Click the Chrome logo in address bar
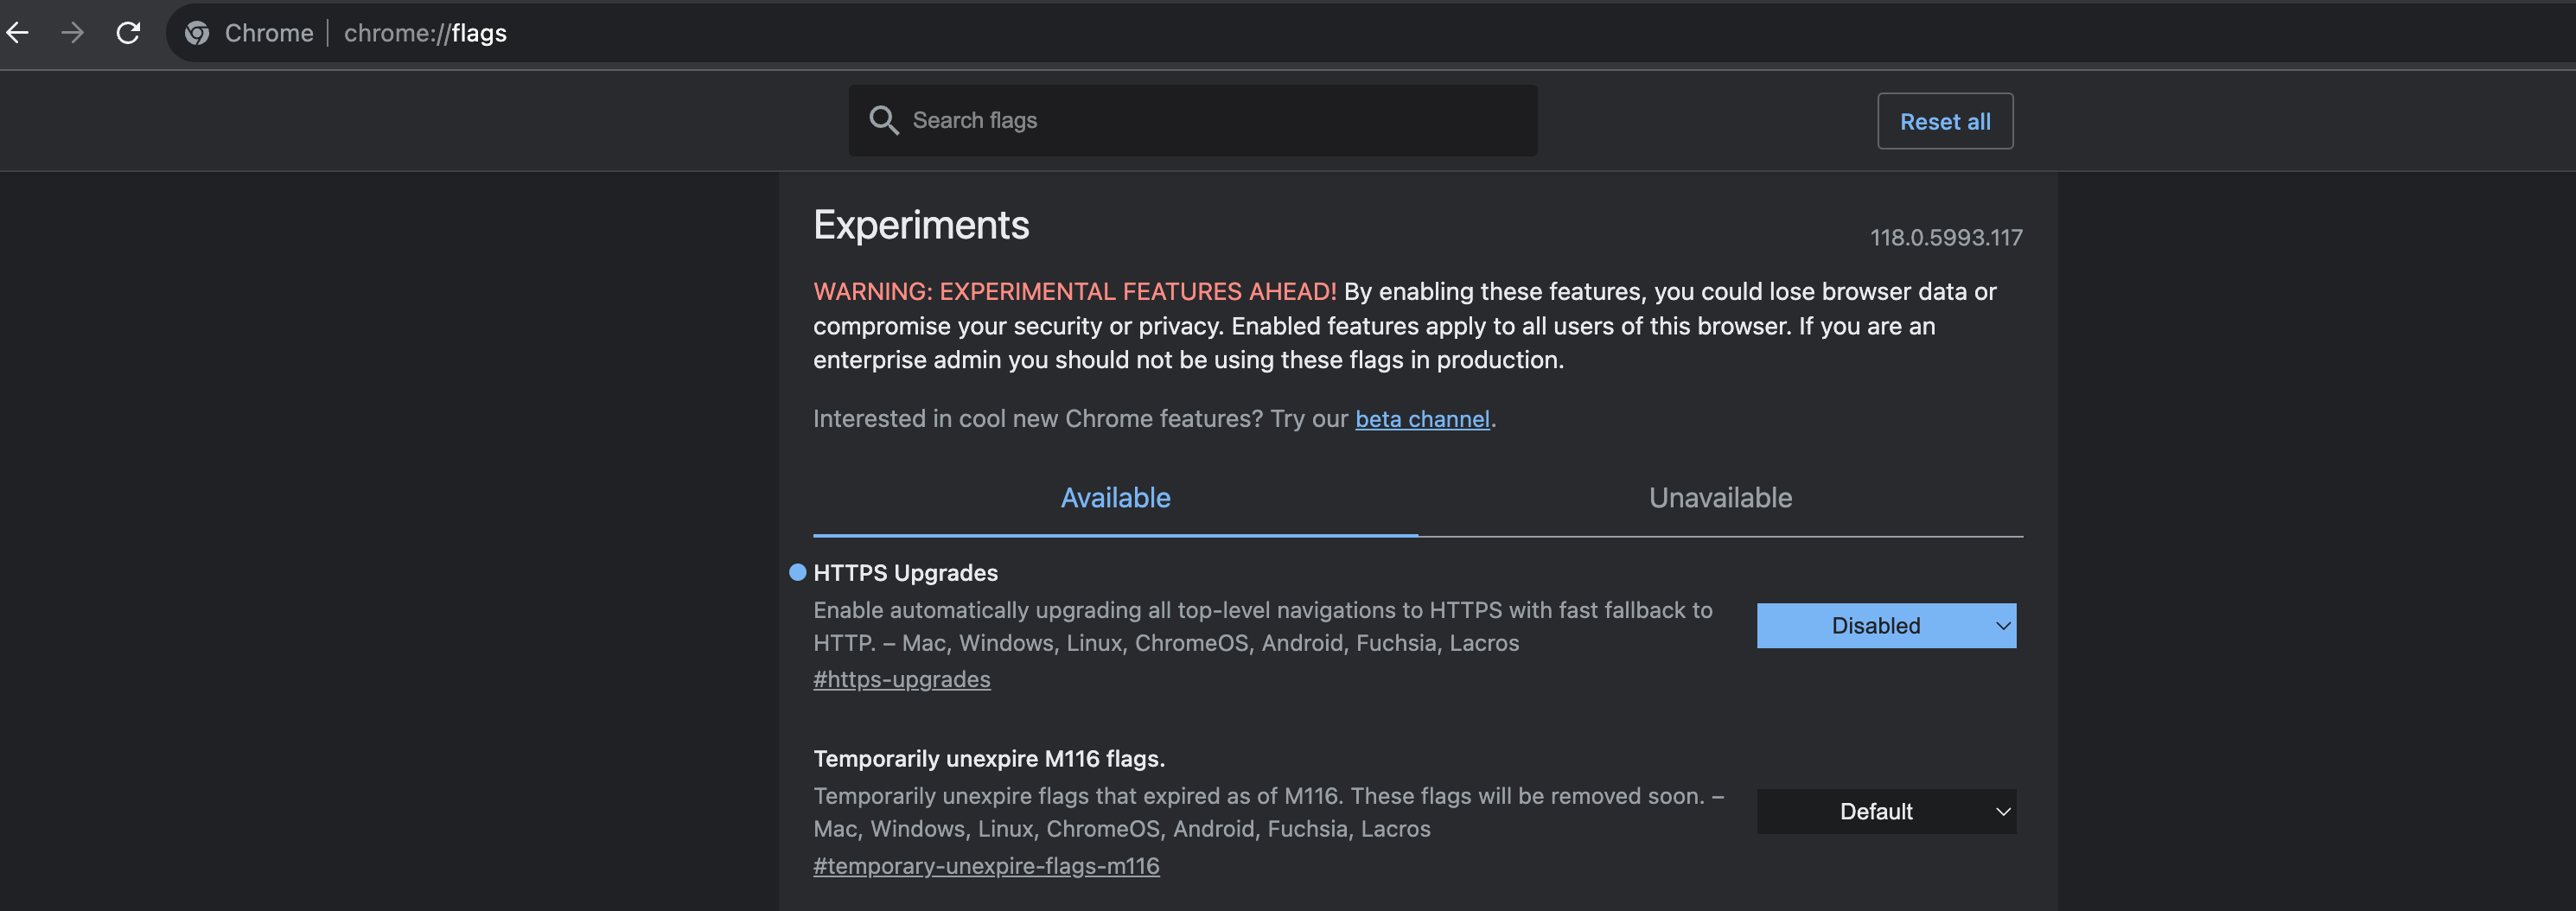The height and width of the screenshot is (911, 2576). (197, 33)
